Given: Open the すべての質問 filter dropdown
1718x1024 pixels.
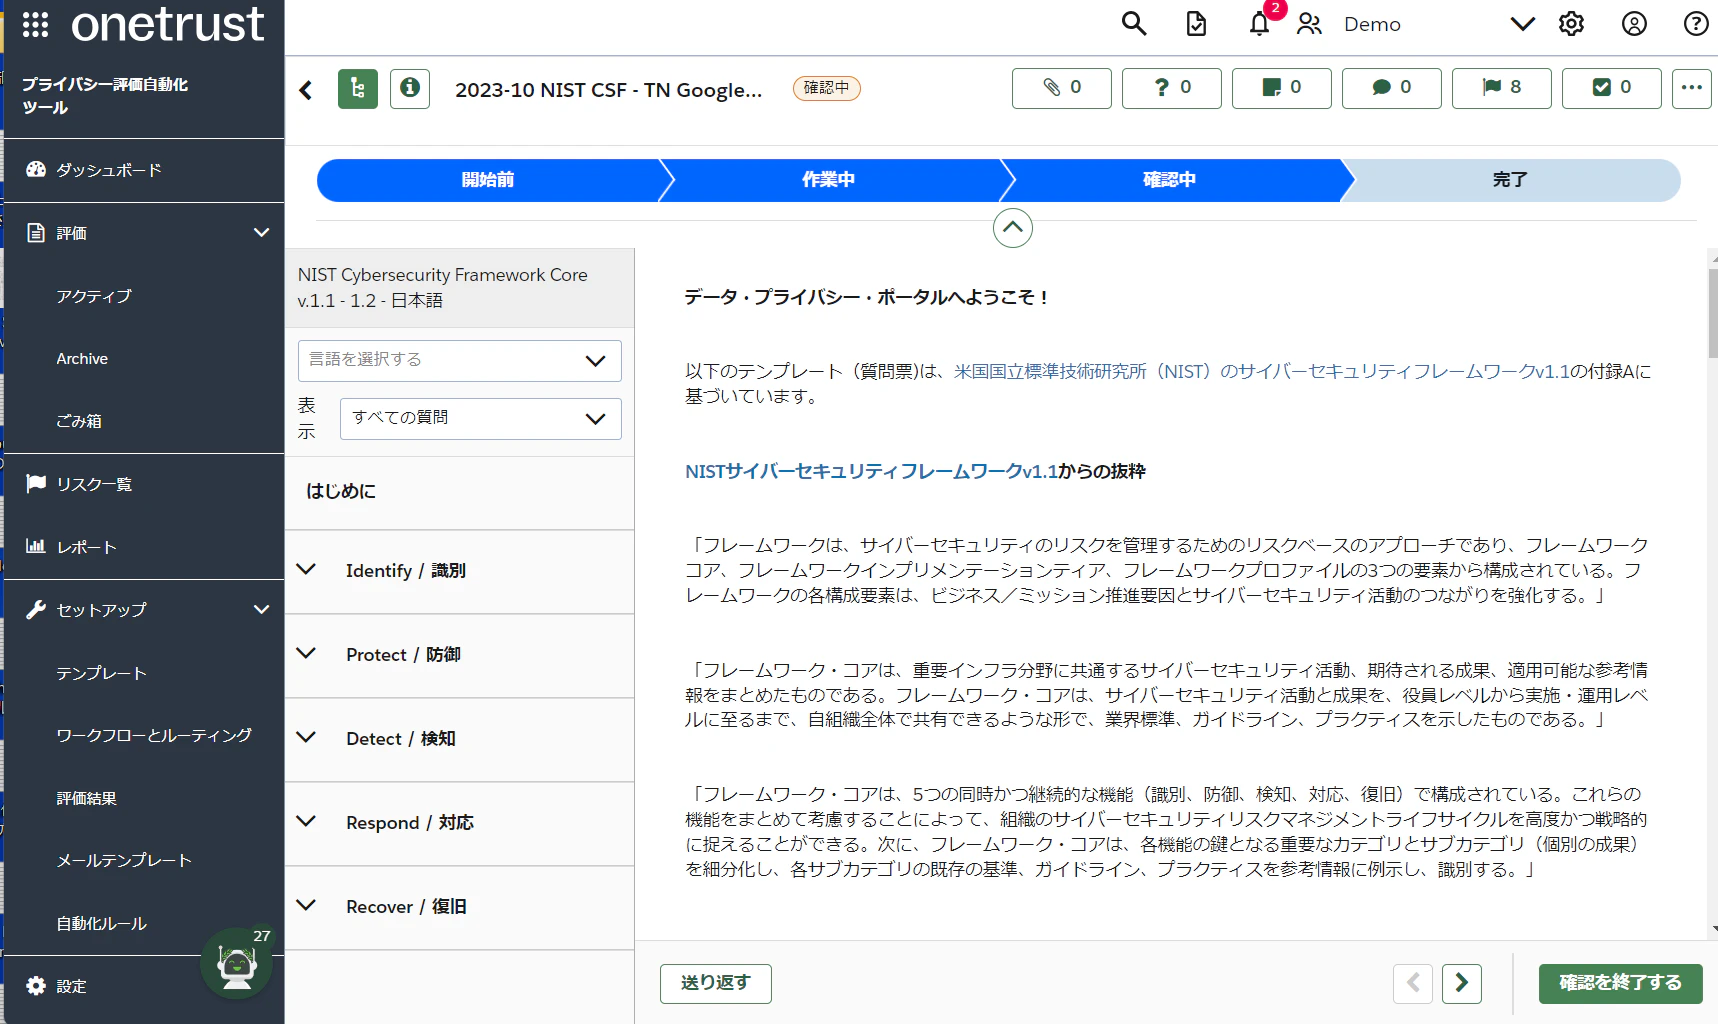Looking at the screenshot, I should (x=481, y=419).
